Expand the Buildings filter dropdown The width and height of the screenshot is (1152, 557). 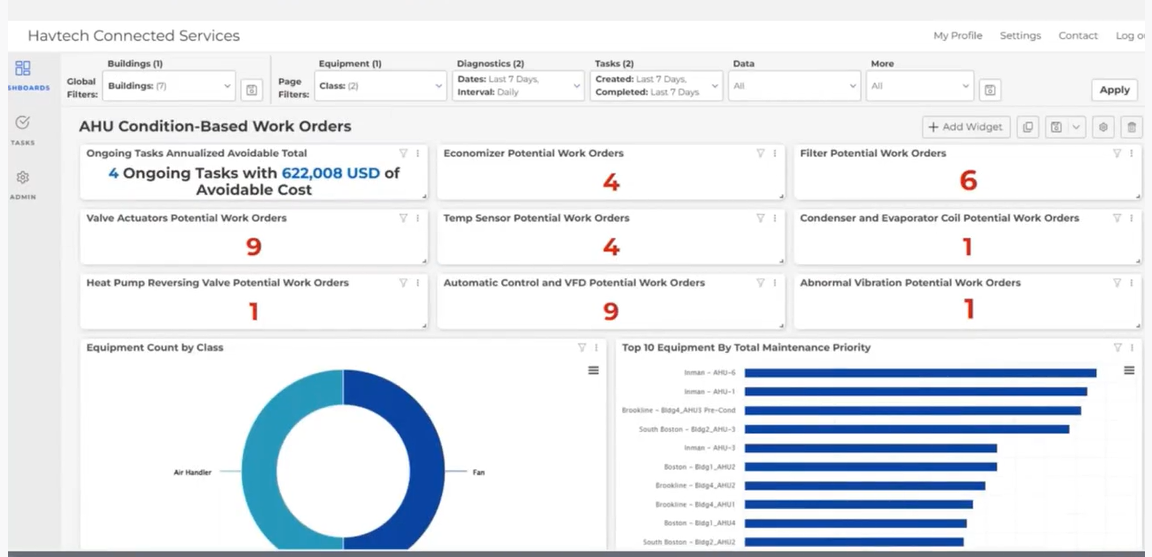169,86
